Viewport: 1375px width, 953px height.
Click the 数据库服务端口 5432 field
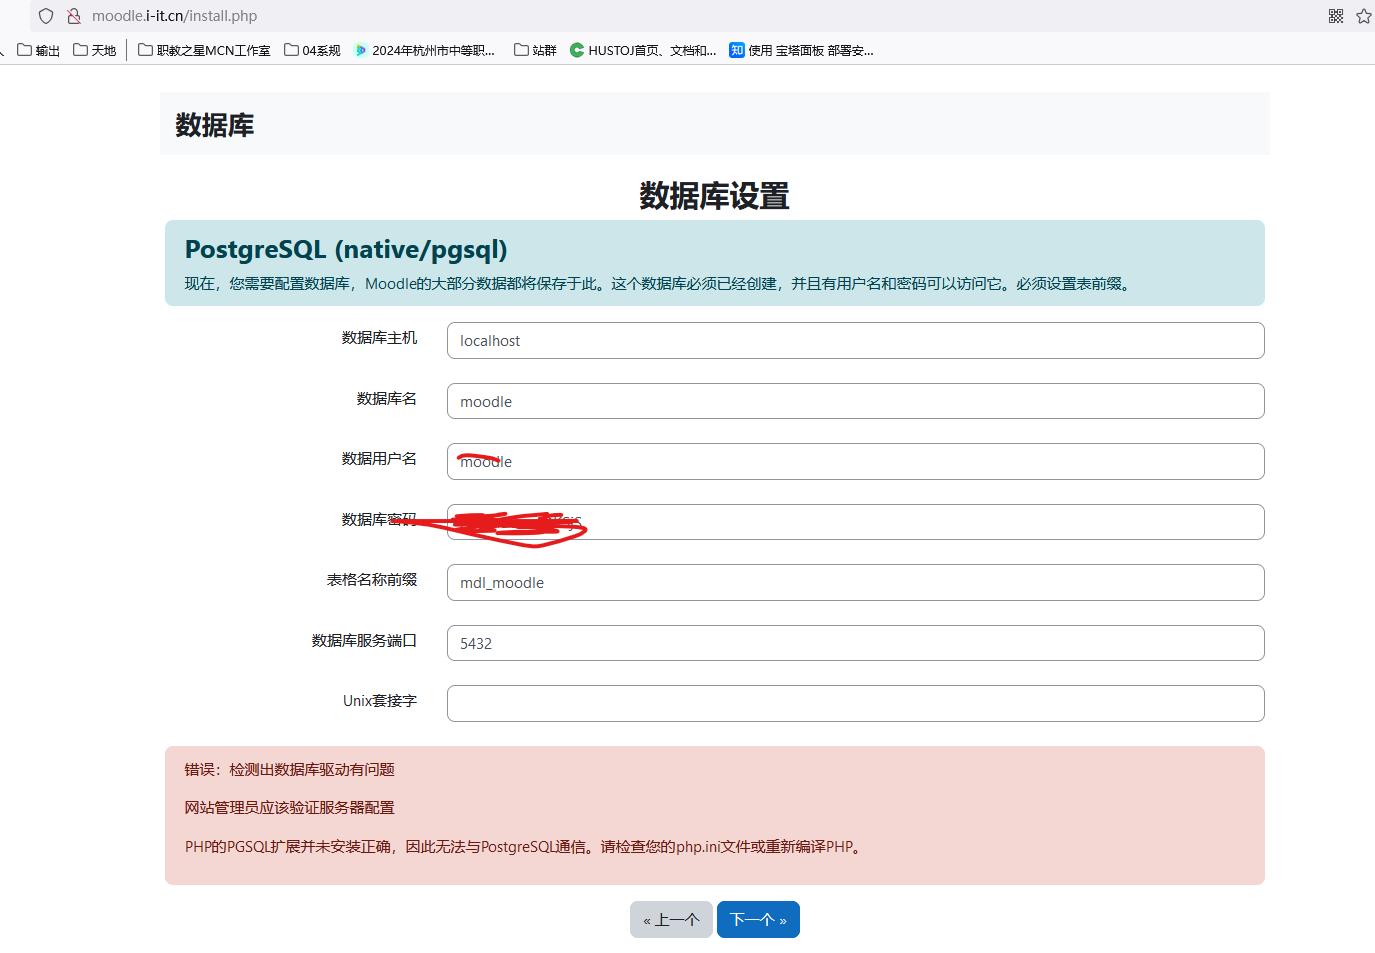coord(856,643)
